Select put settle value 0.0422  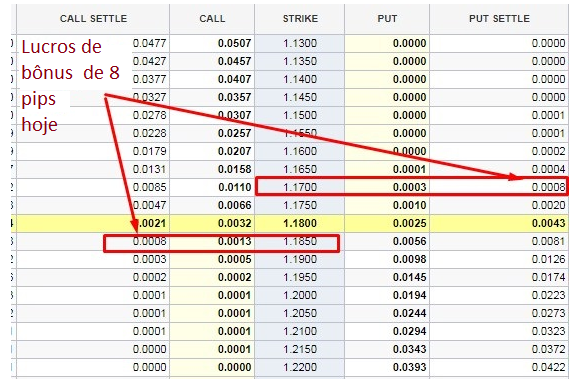548,368
